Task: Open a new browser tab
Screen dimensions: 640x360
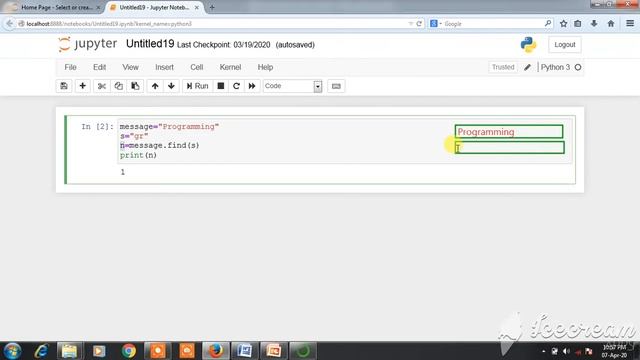Action: 211,7
